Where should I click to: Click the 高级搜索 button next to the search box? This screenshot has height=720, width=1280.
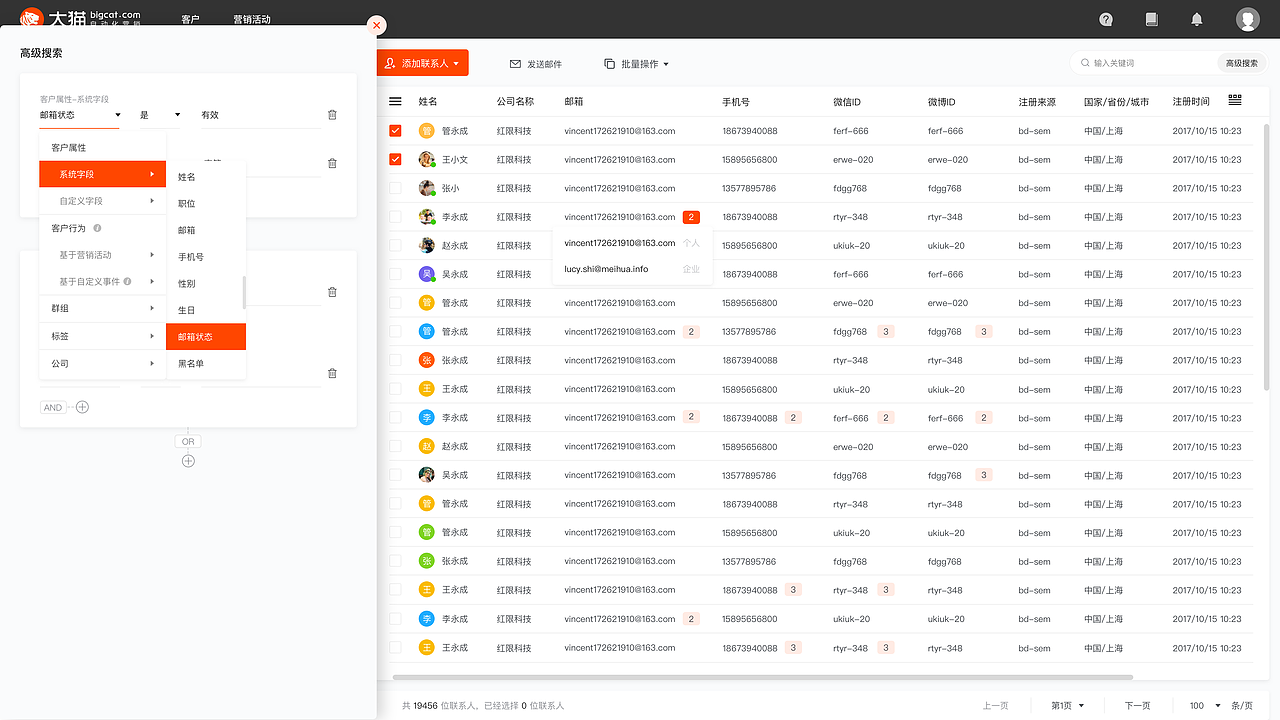(1241, 63)
